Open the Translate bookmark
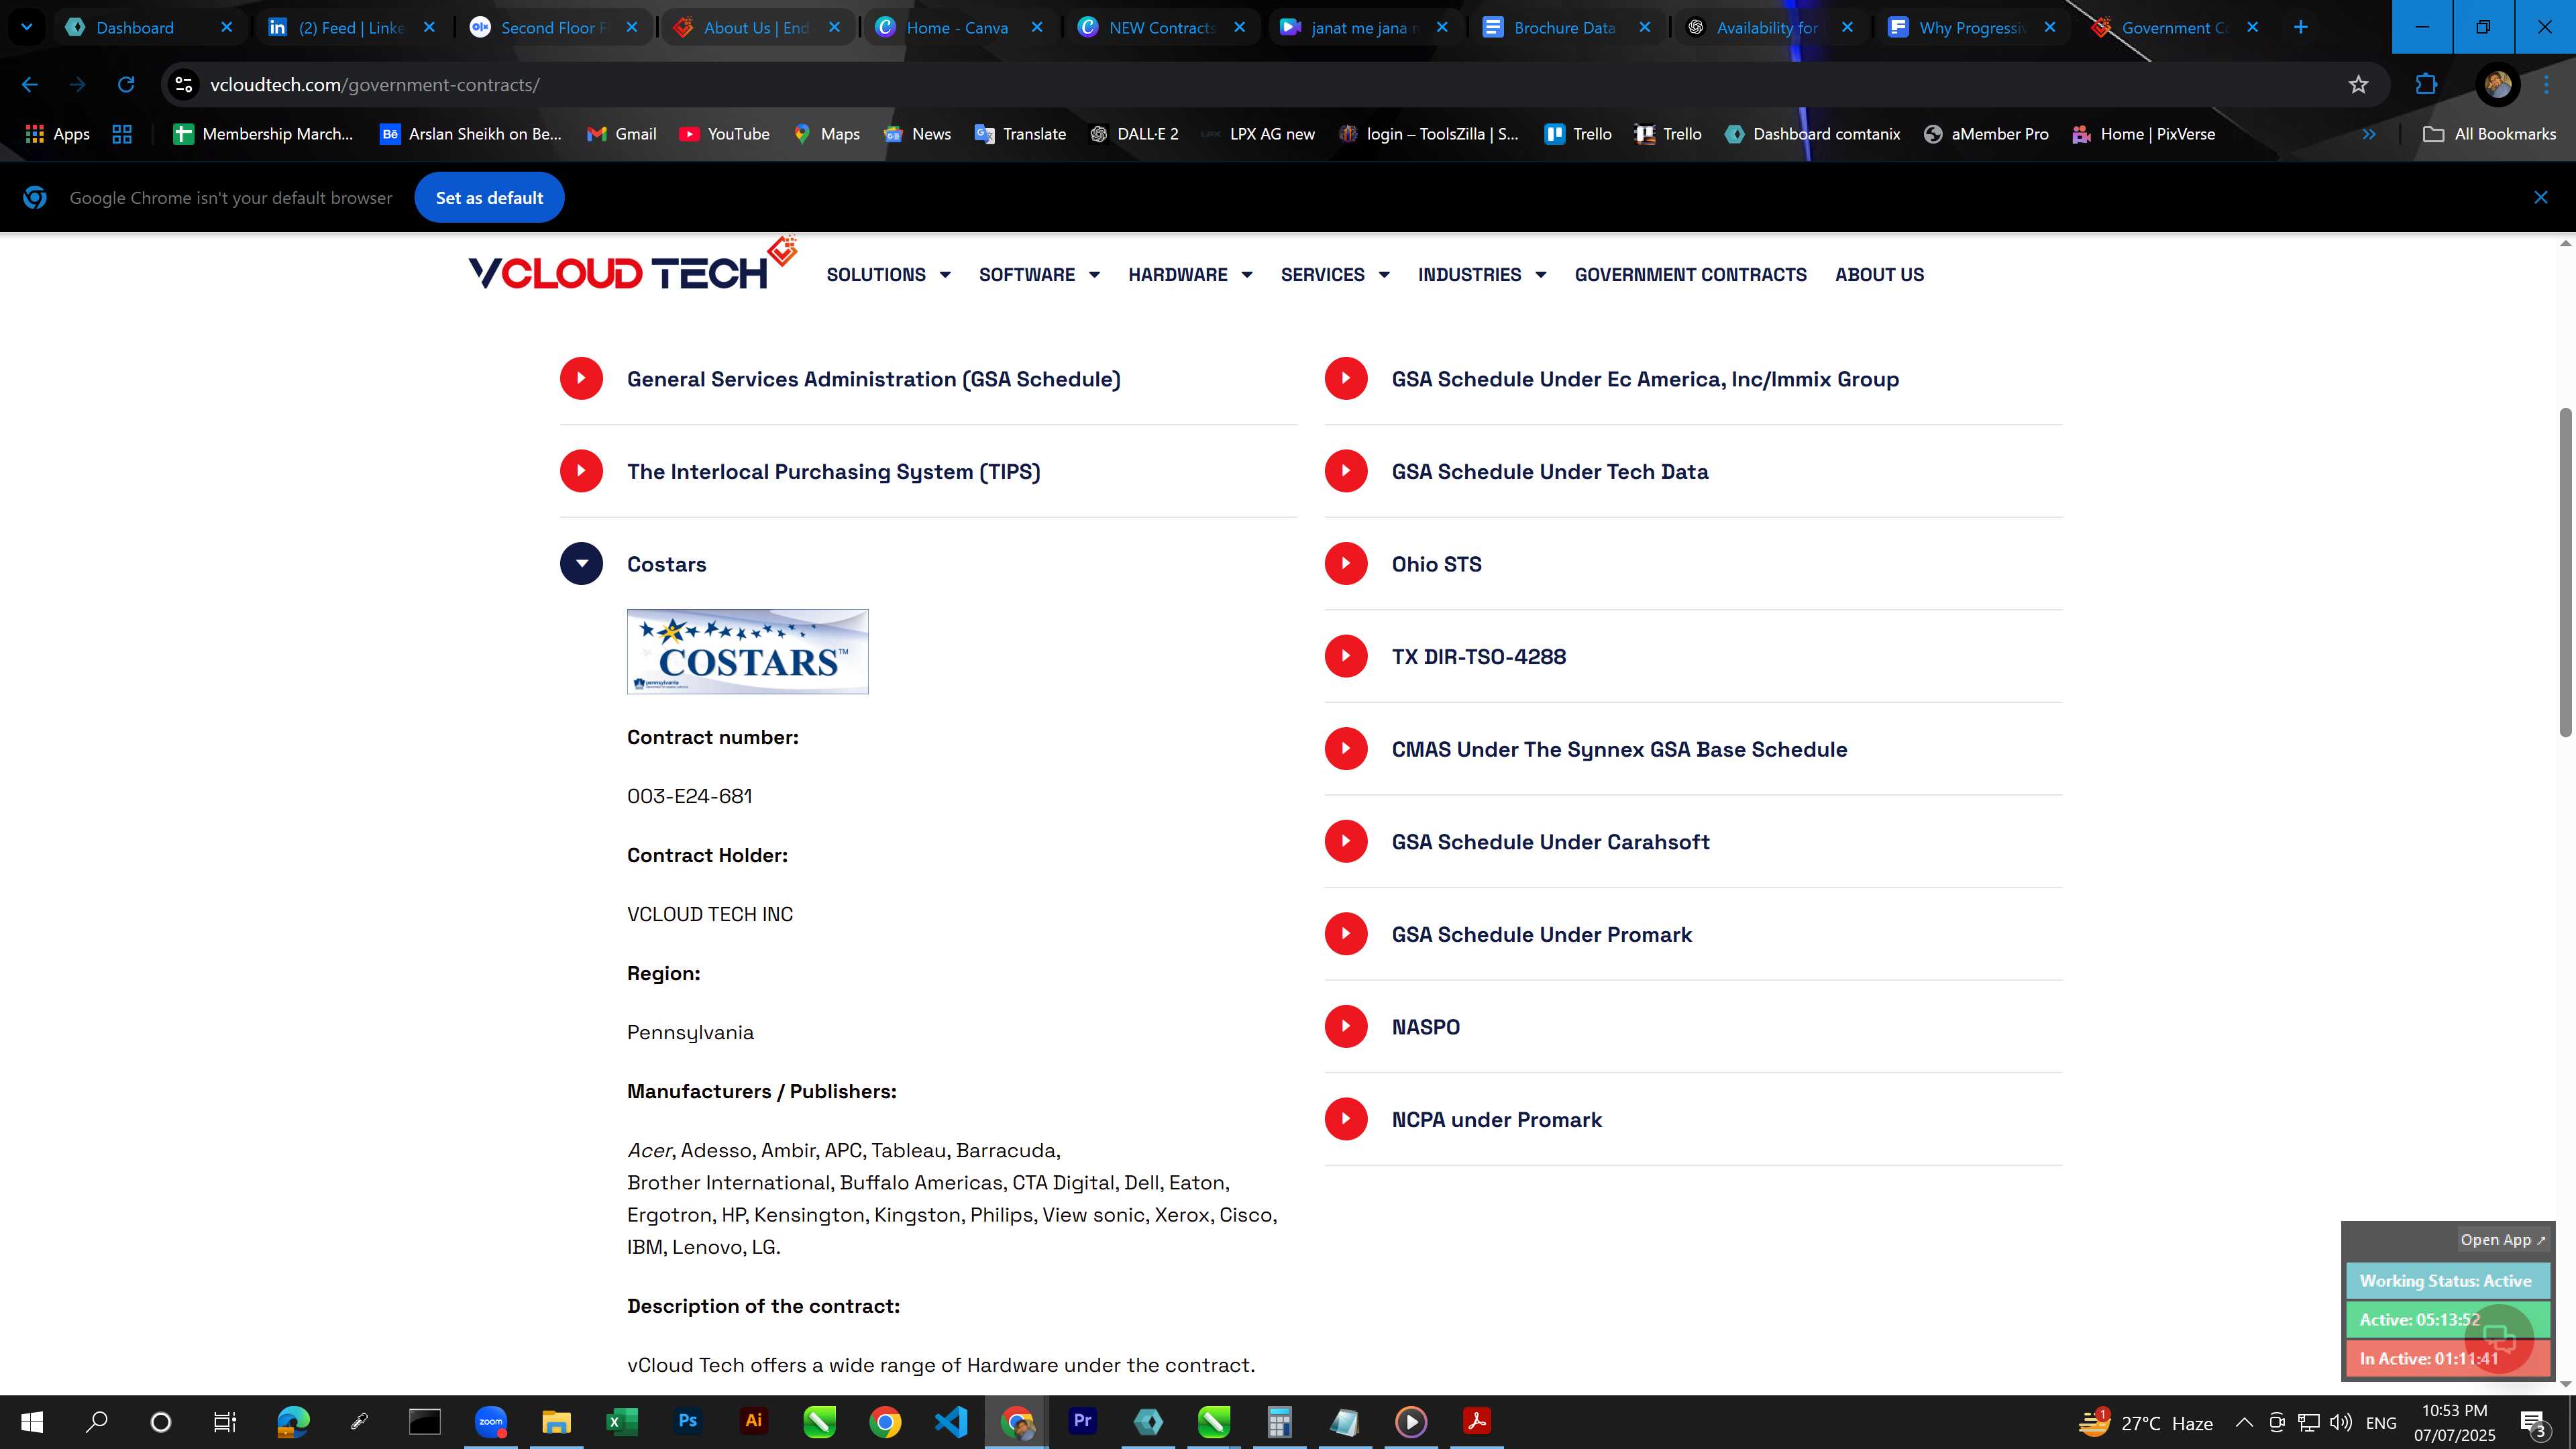The width and height of the screenshot is (2576, 1449). click(1020, 134)
